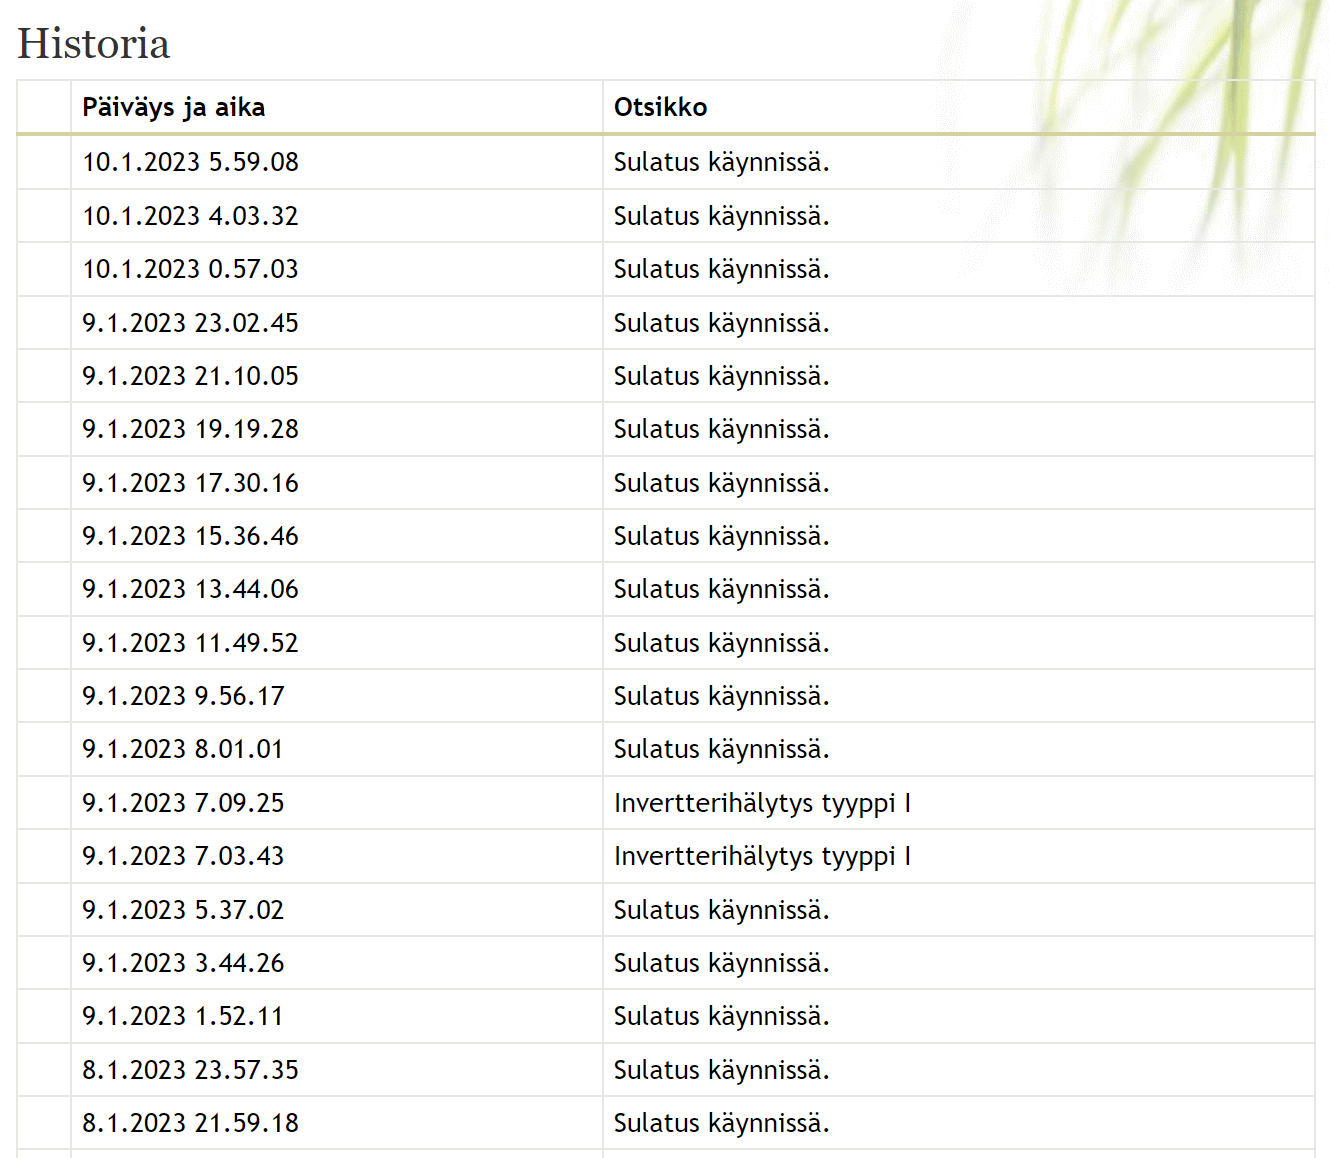
Task: Open the 10.1.2023 0.57.03 history row
Action: pos(190,269)
